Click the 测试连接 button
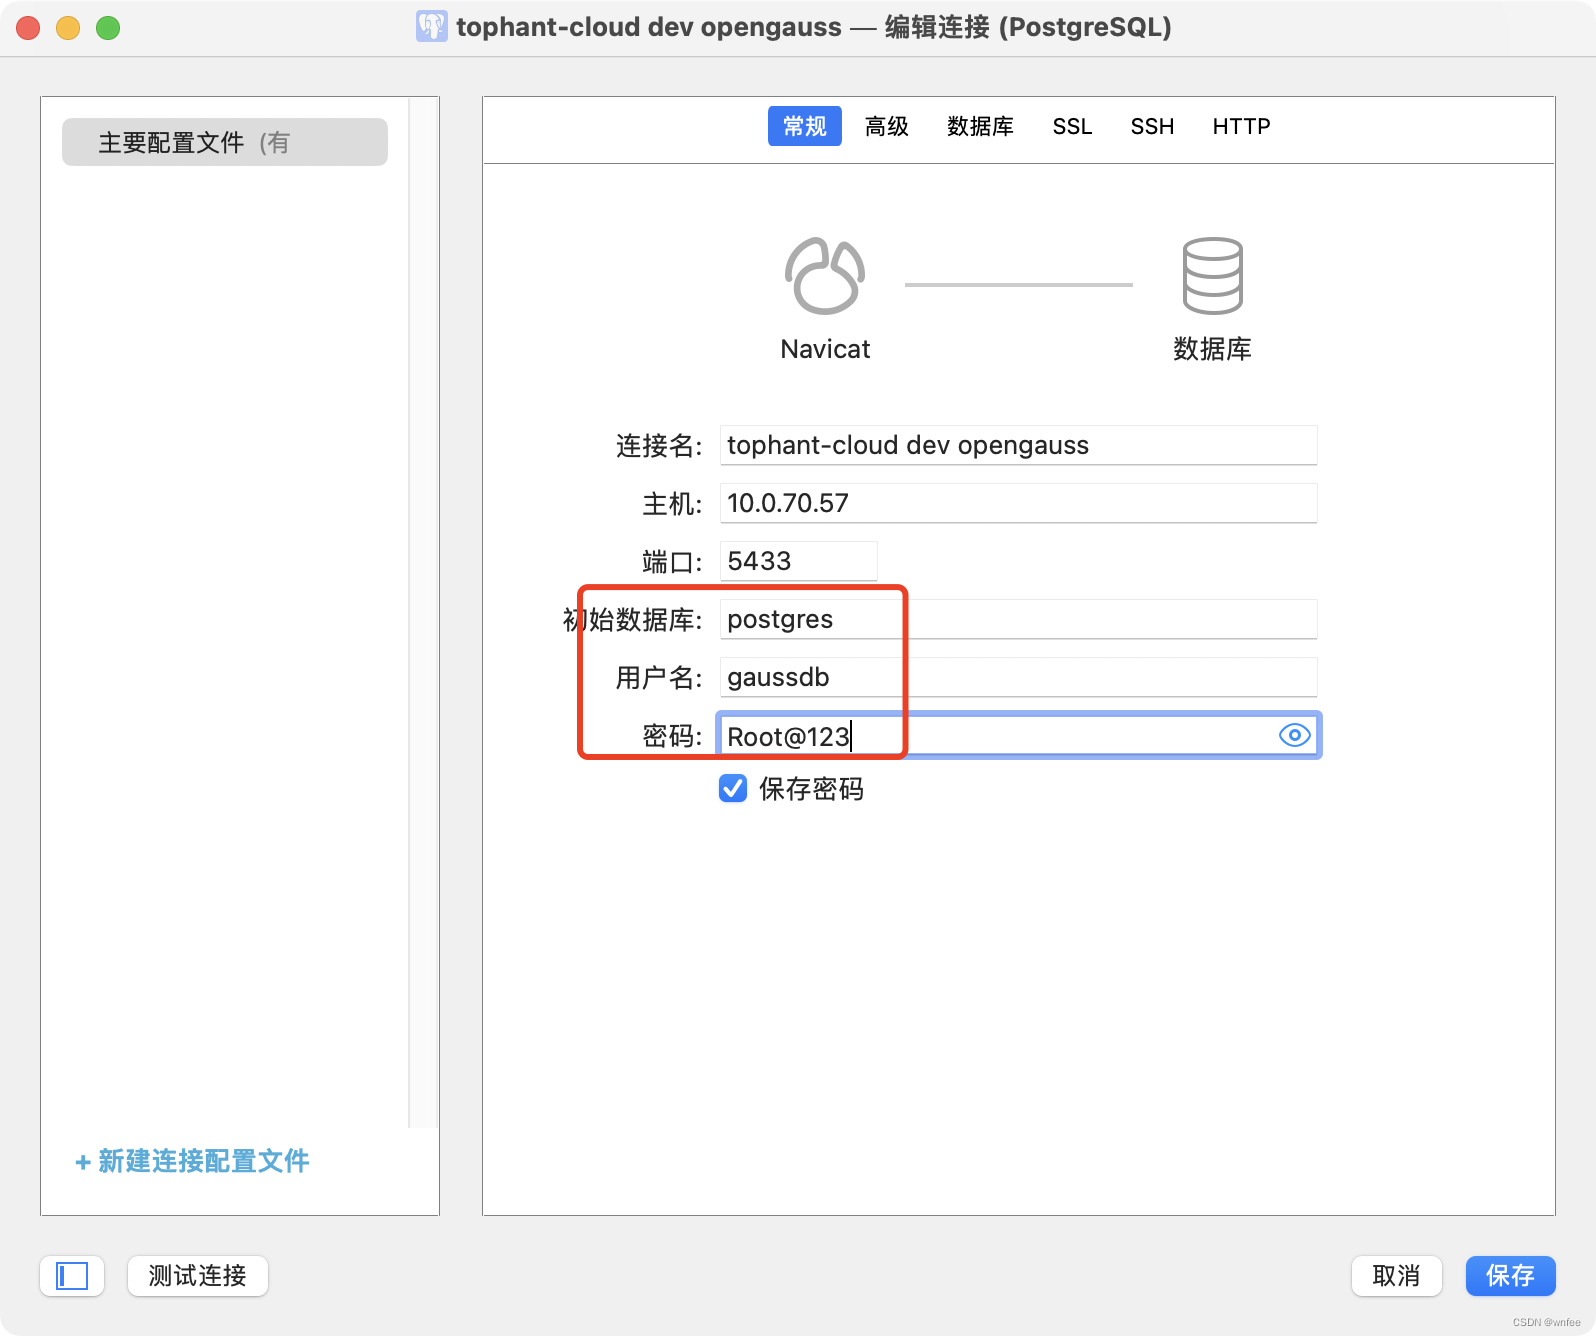The width and height of the screenshot is (1596, 1336). (197, 1276)
